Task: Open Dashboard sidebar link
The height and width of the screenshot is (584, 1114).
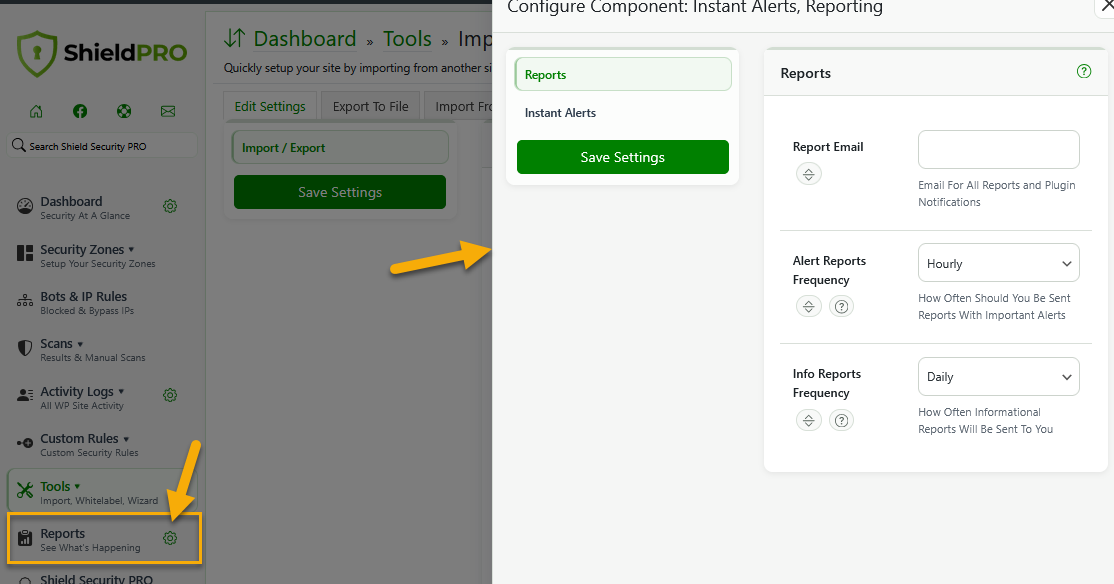Action: 71,202
